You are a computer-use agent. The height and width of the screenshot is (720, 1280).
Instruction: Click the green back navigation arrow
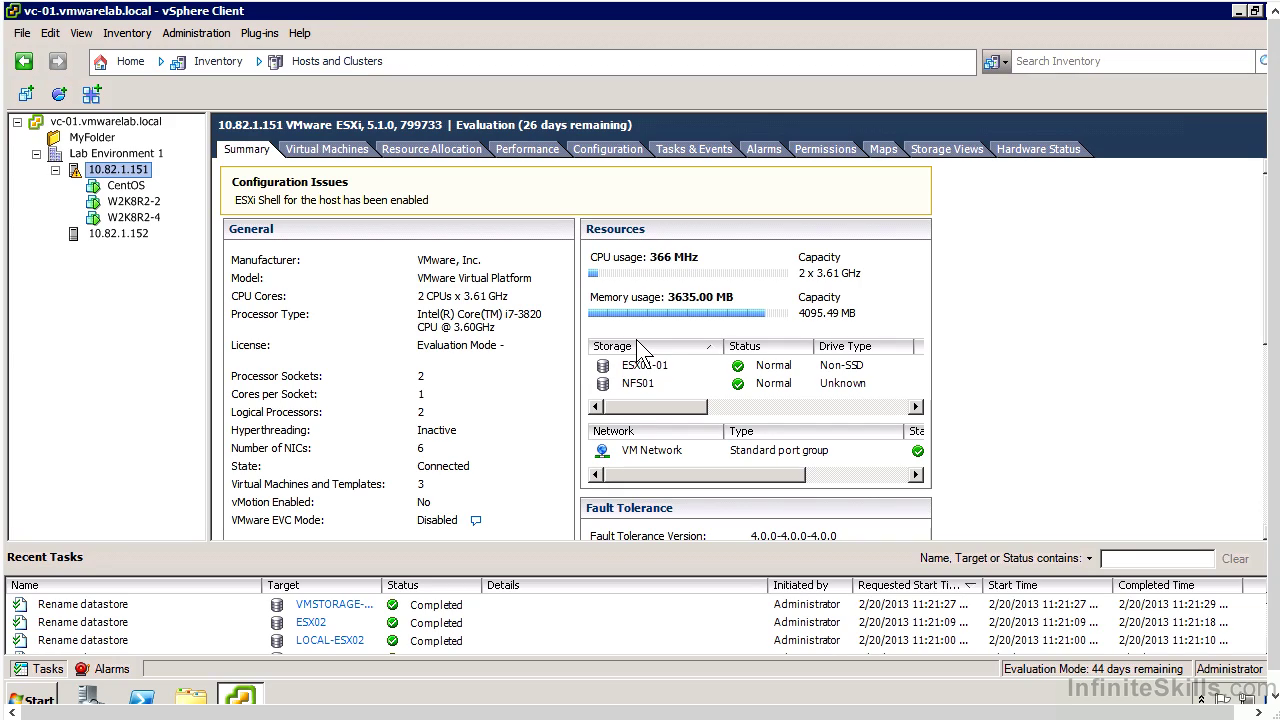24,61
